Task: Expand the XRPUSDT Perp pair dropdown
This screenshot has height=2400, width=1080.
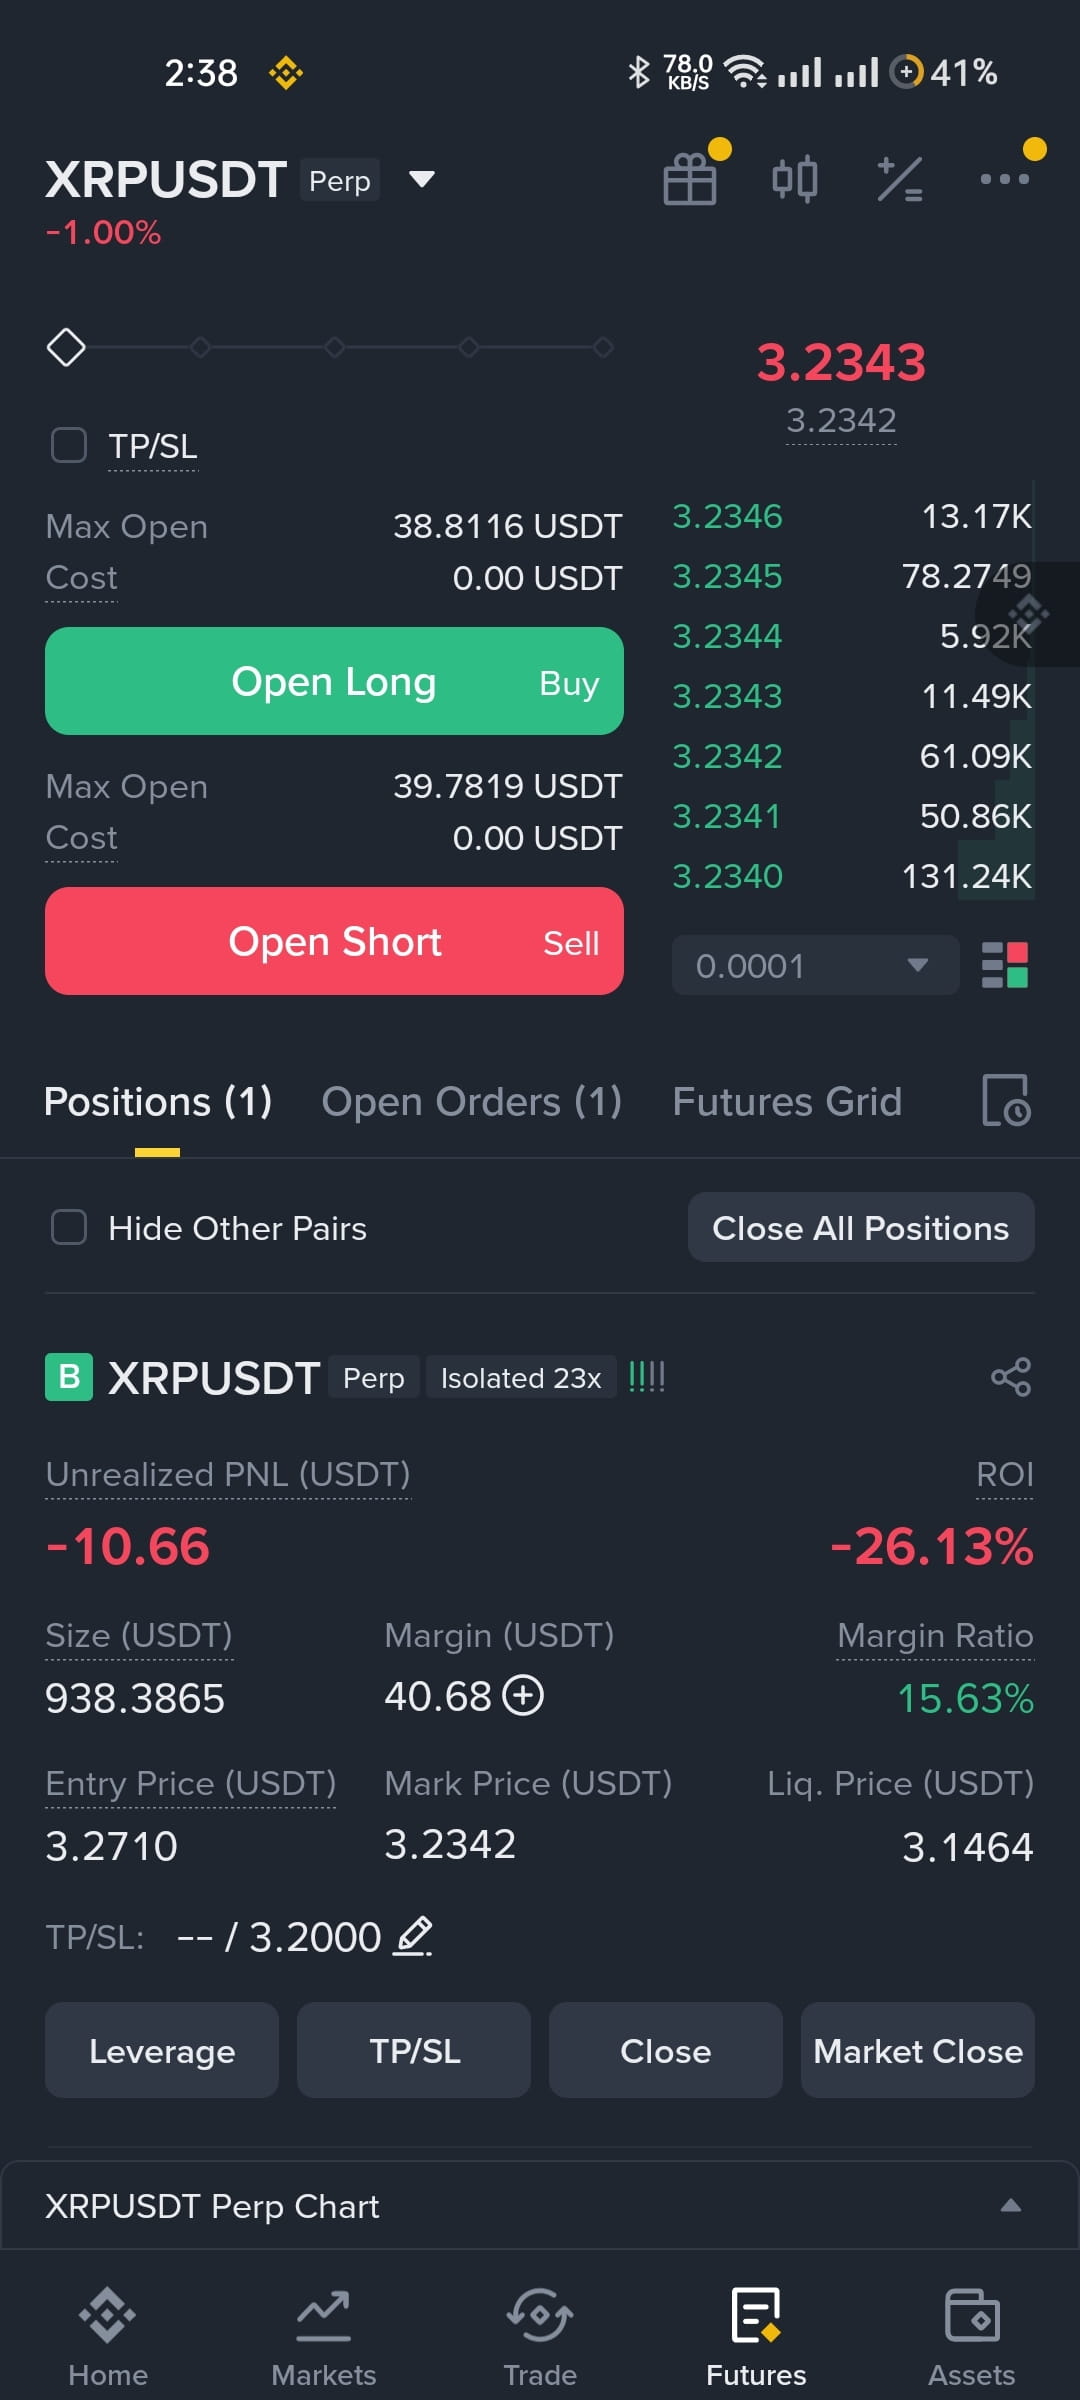Action: [x=422, y=180]
